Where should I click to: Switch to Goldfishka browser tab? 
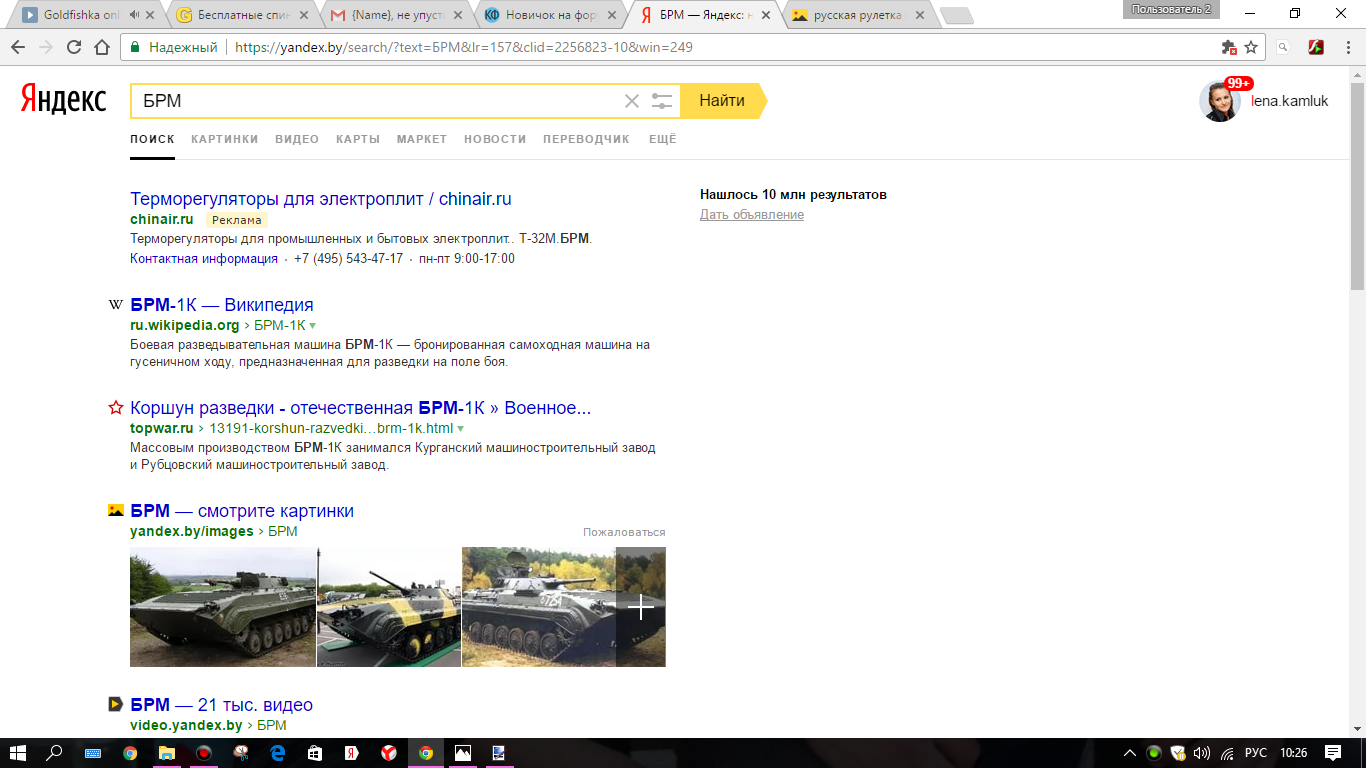85,15
